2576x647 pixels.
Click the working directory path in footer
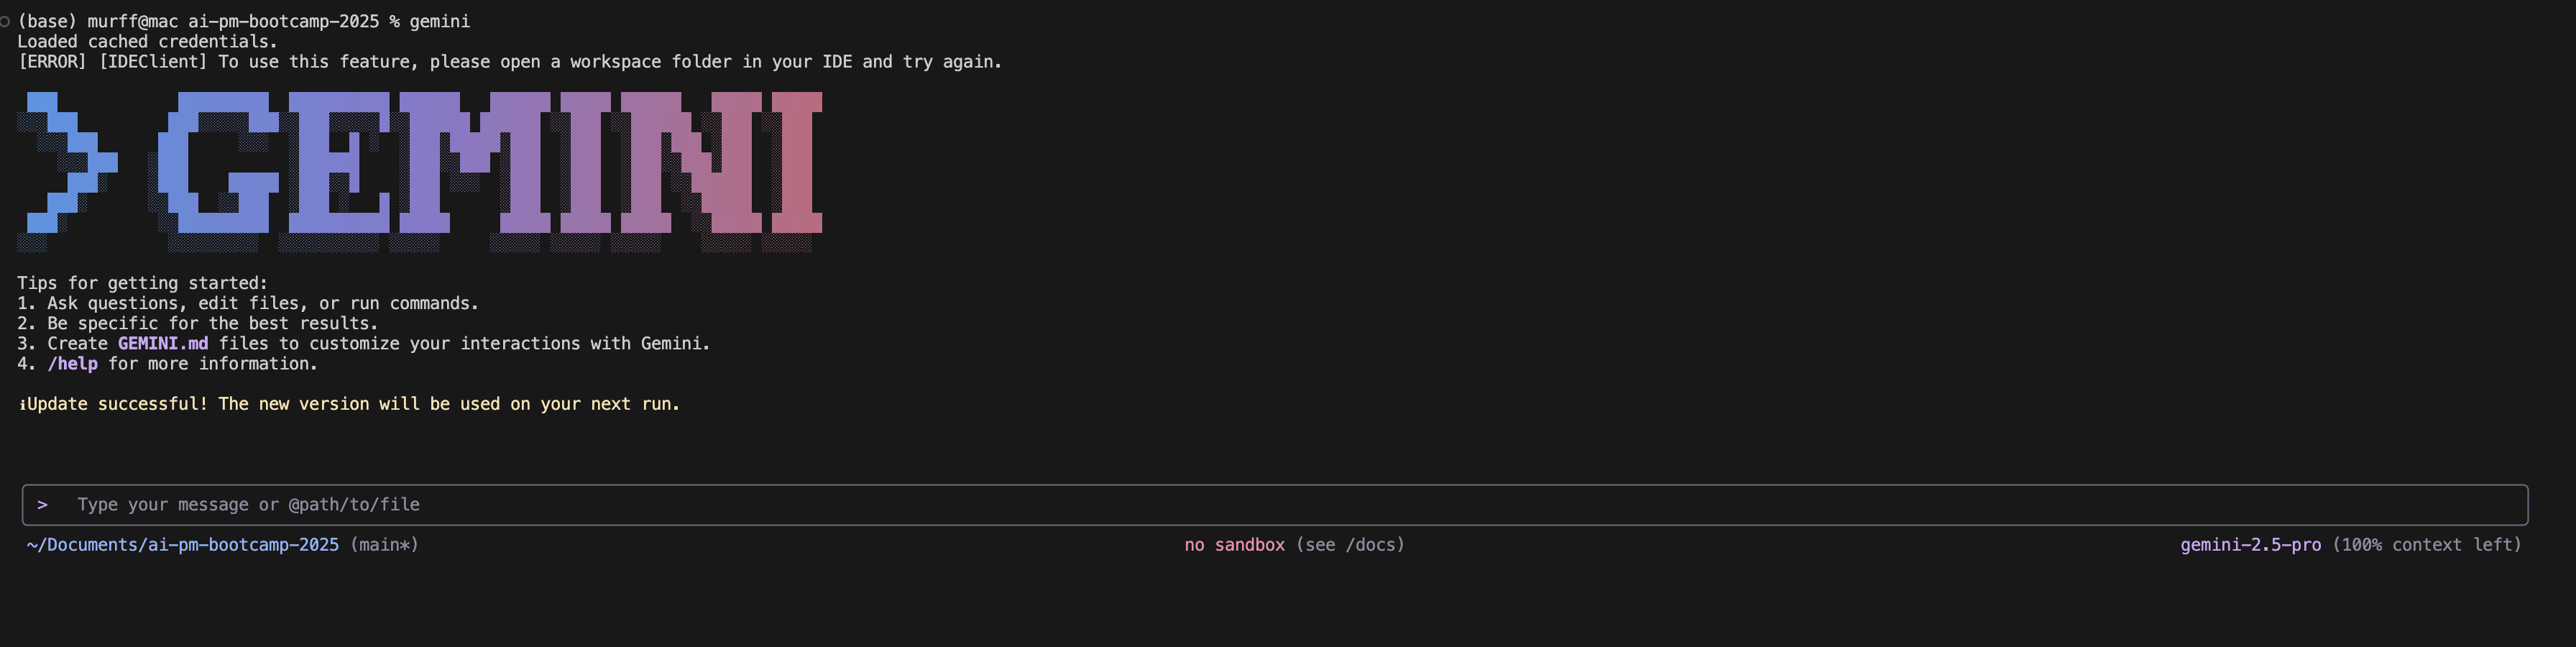coord(182,545)
